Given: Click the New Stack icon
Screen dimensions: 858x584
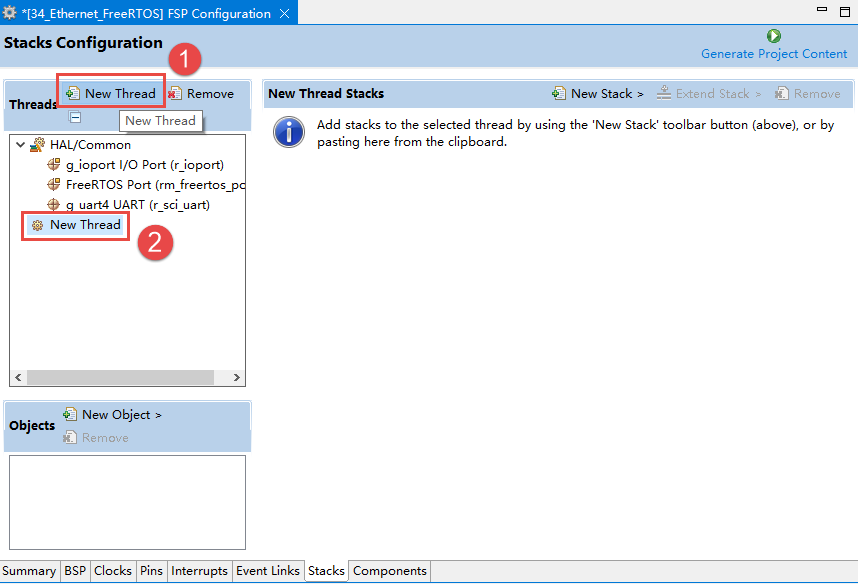Looking at the screenshot, I should click(559, 94).
